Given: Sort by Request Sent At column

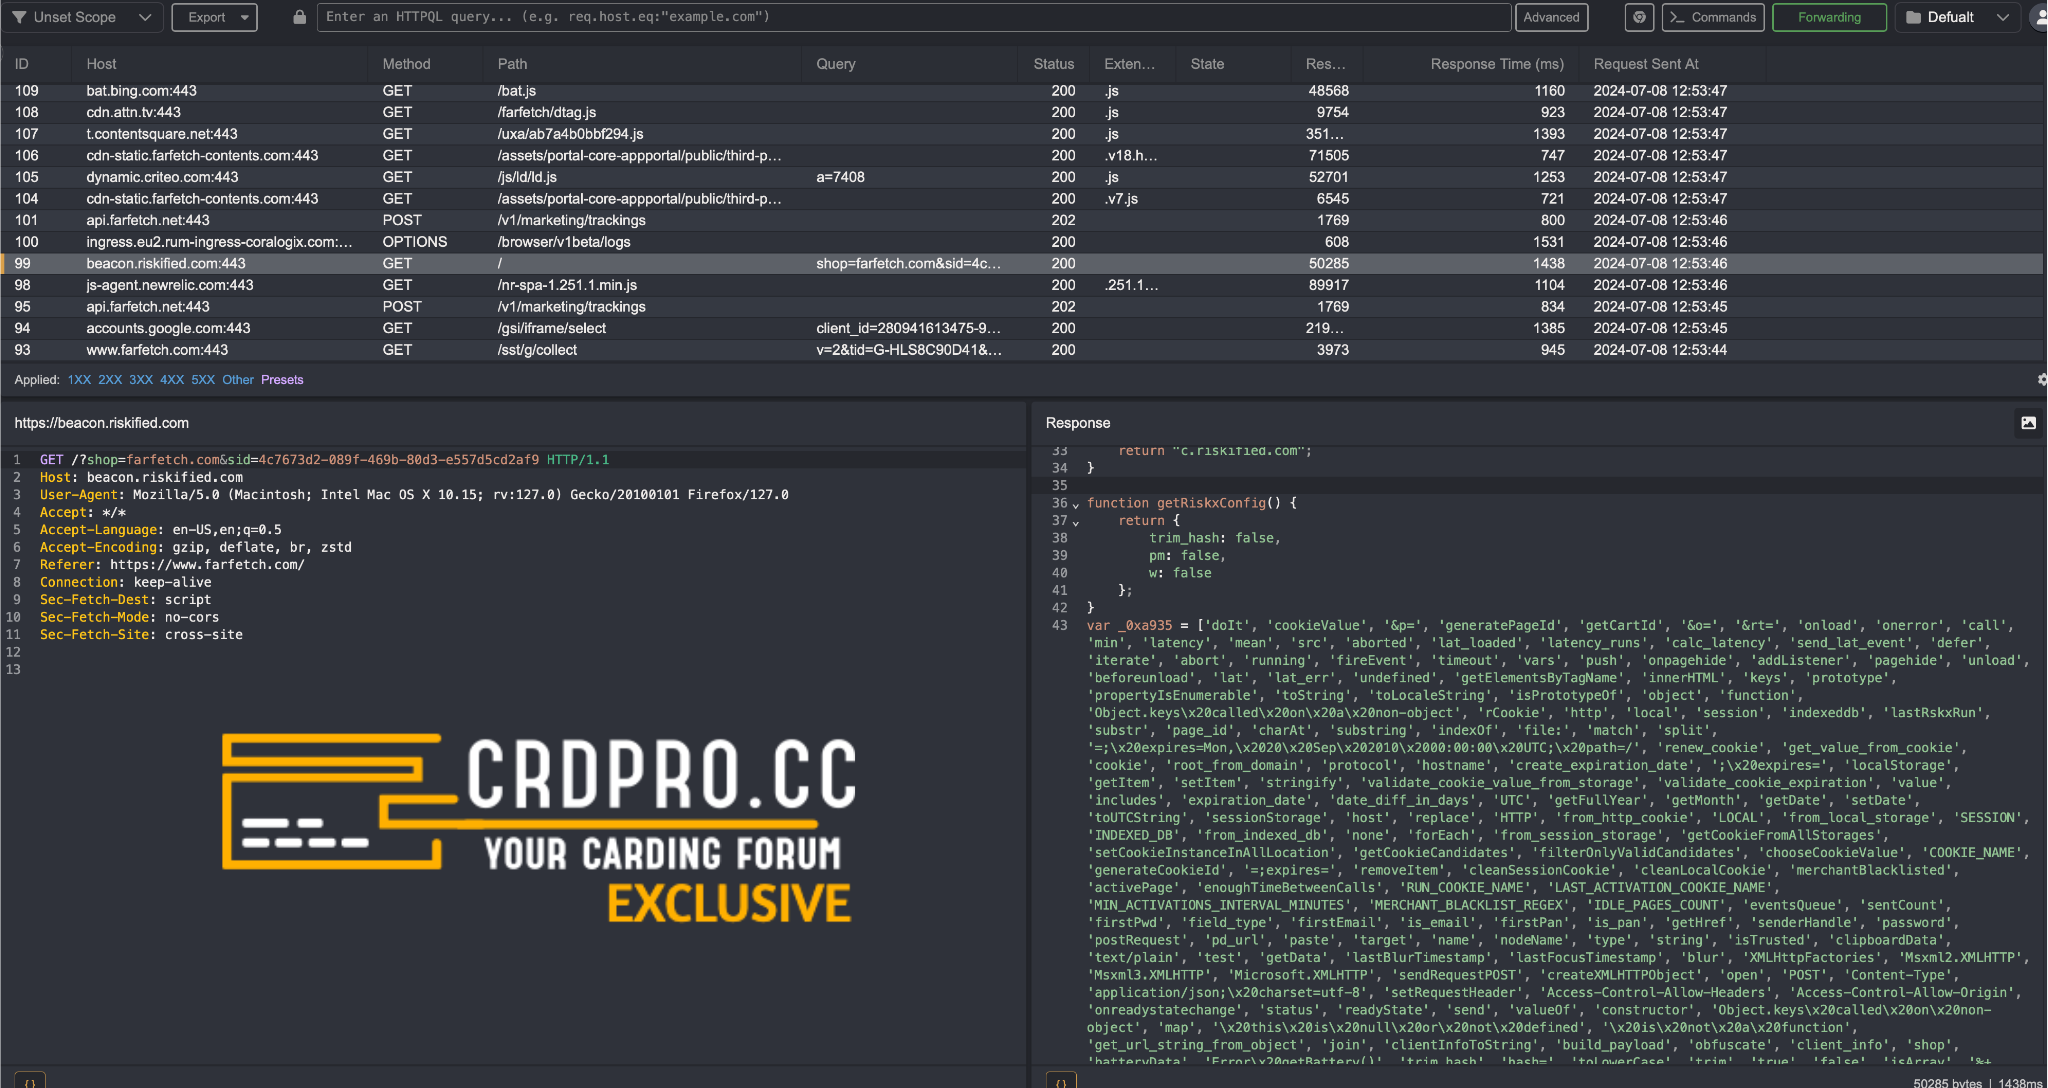Looking at the screenshot, I should click(1646, 64).
